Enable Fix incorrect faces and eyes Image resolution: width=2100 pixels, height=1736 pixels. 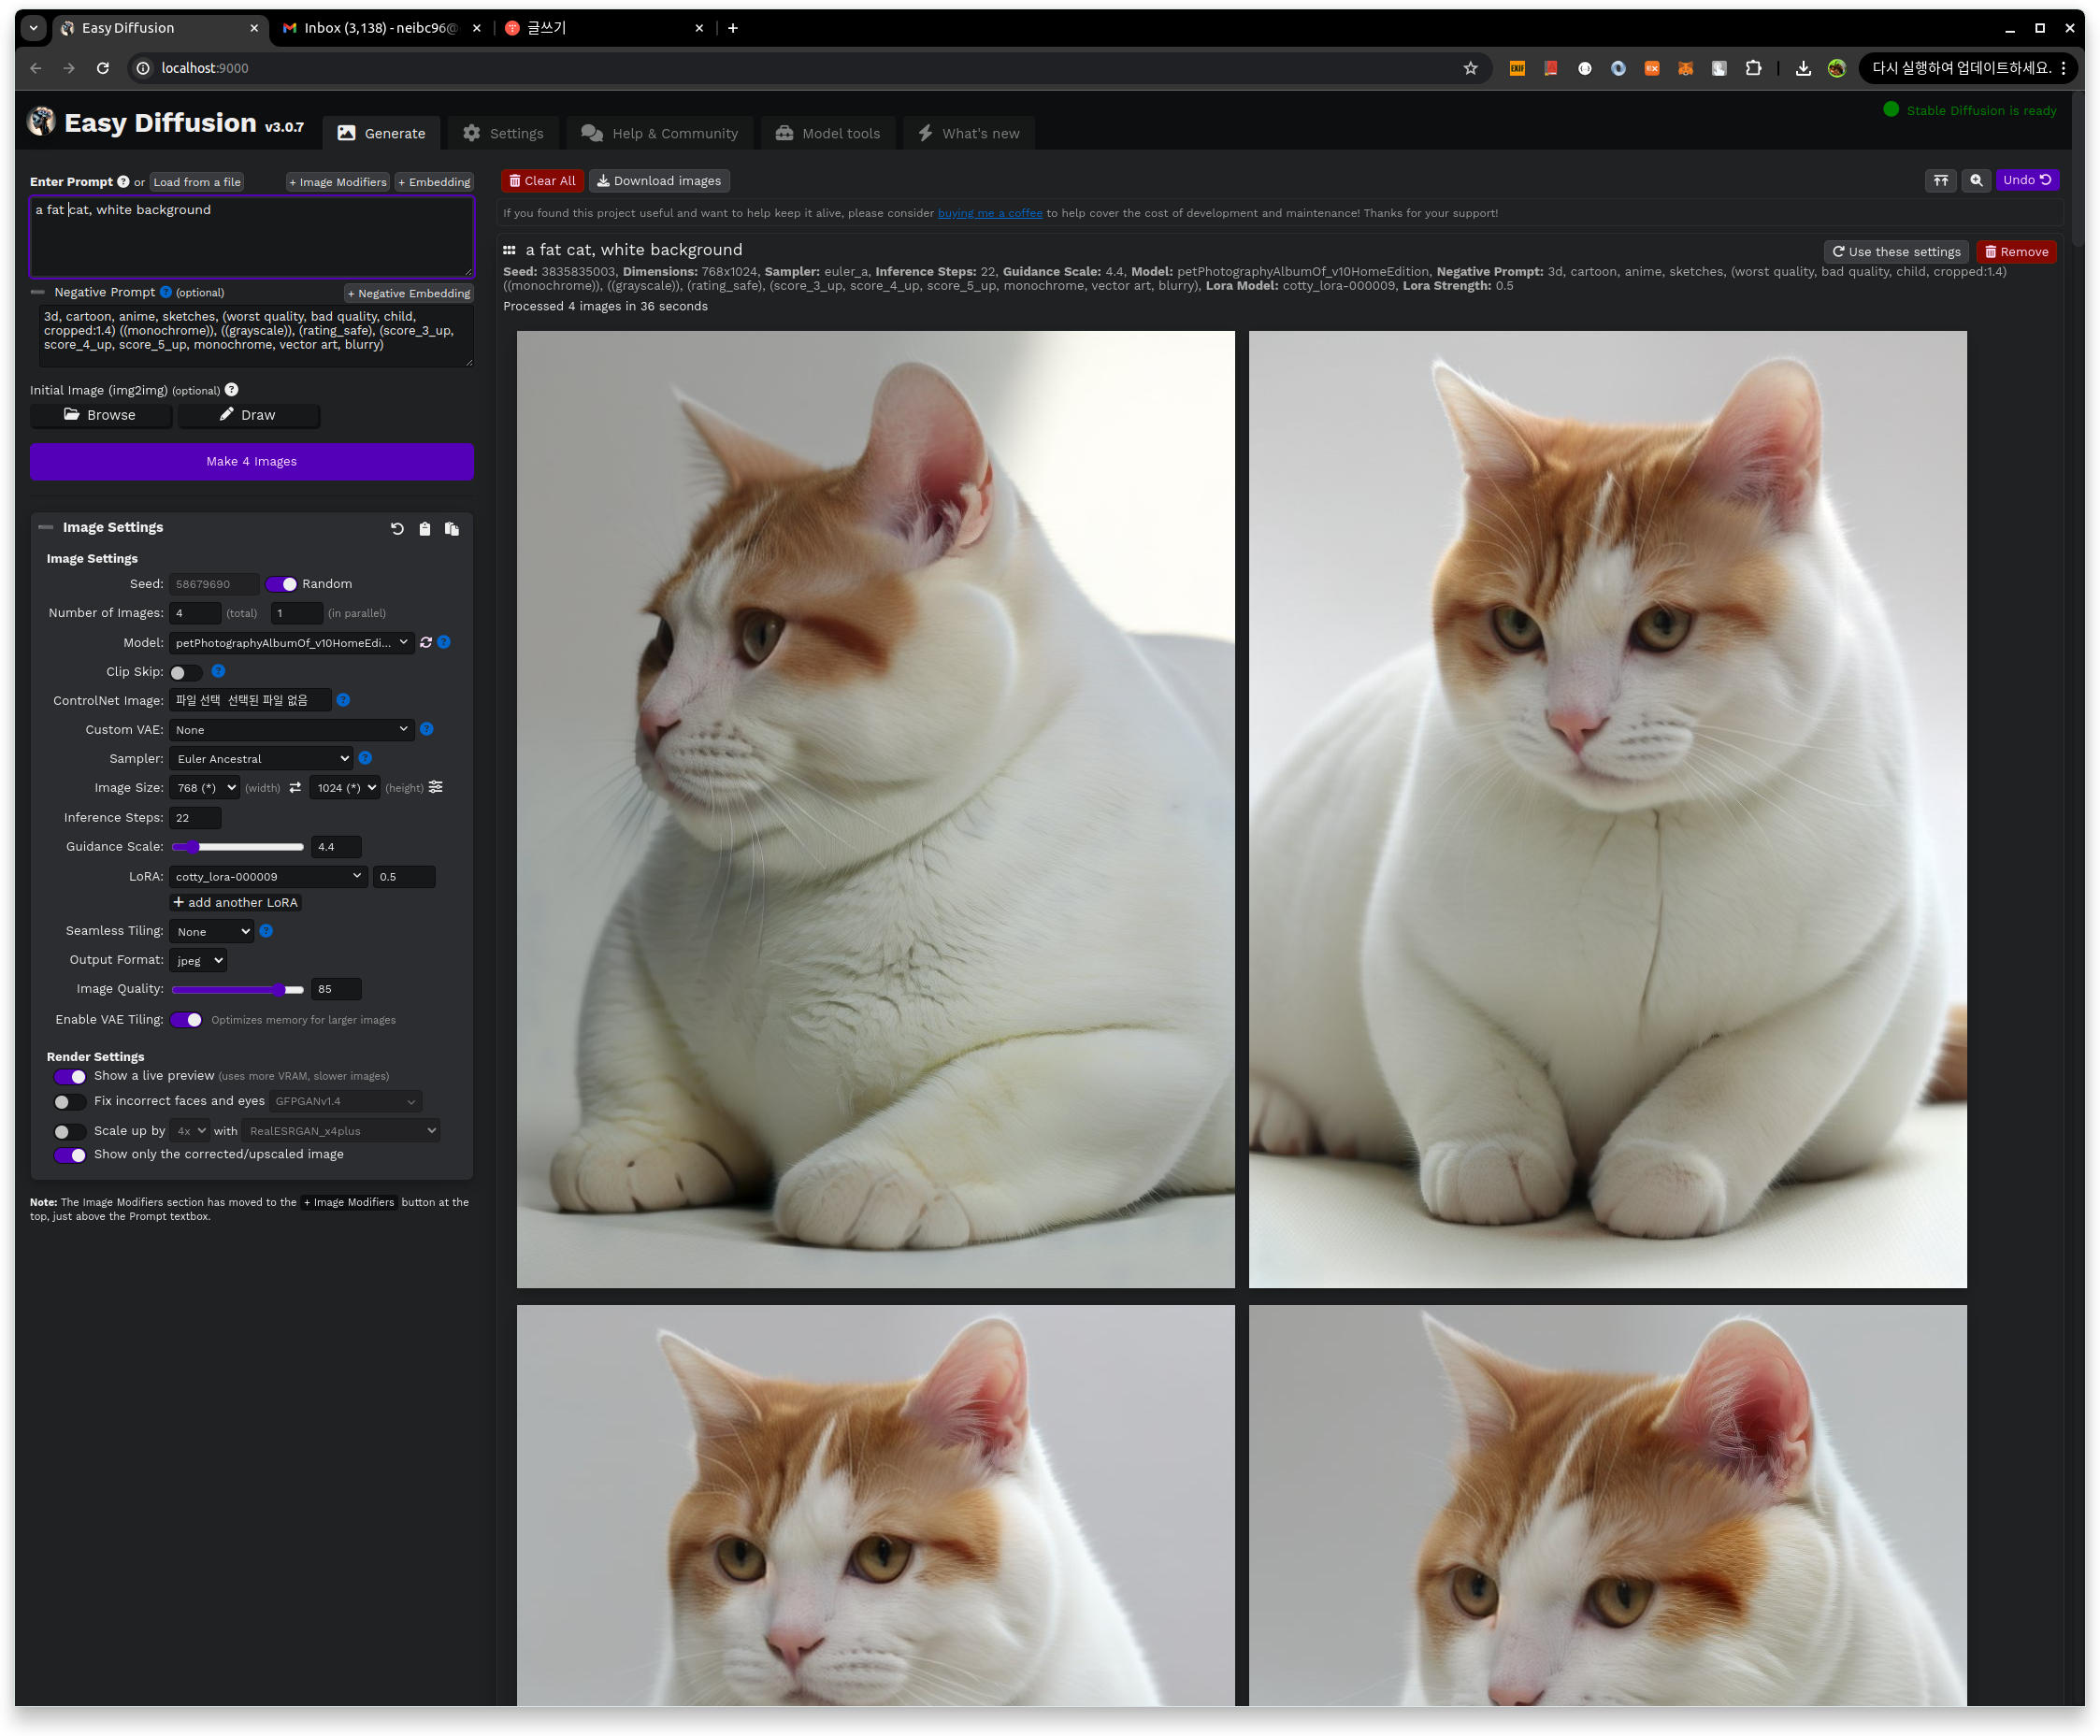coord(69,1102)
